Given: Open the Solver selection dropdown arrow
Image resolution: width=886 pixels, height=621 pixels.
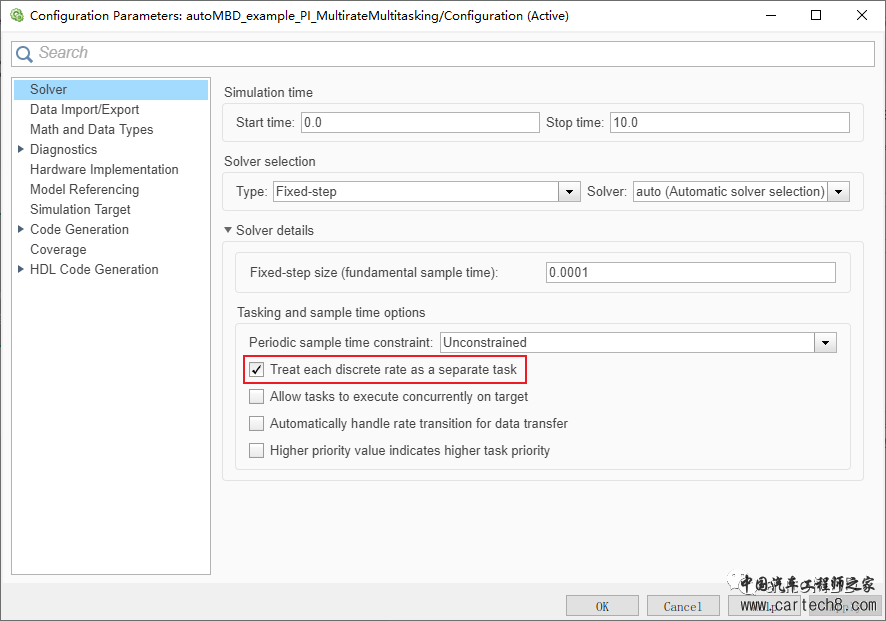Looking at the screenshot, I should click(x=839, y=192).
